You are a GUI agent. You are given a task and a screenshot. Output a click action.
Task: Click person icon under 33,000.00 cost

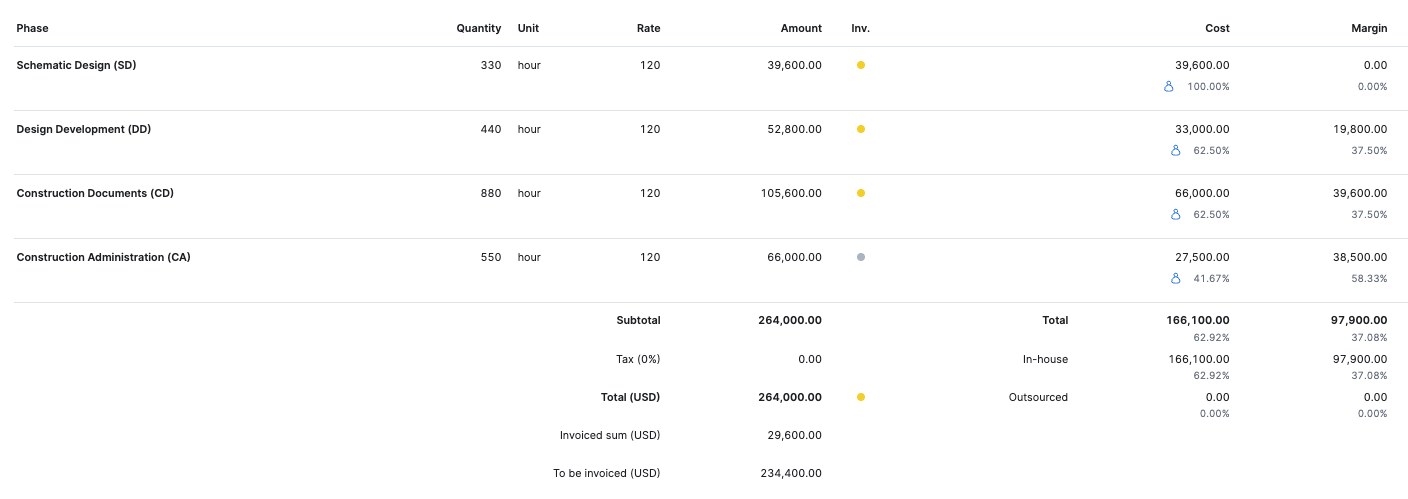(x=1176, y=151)
